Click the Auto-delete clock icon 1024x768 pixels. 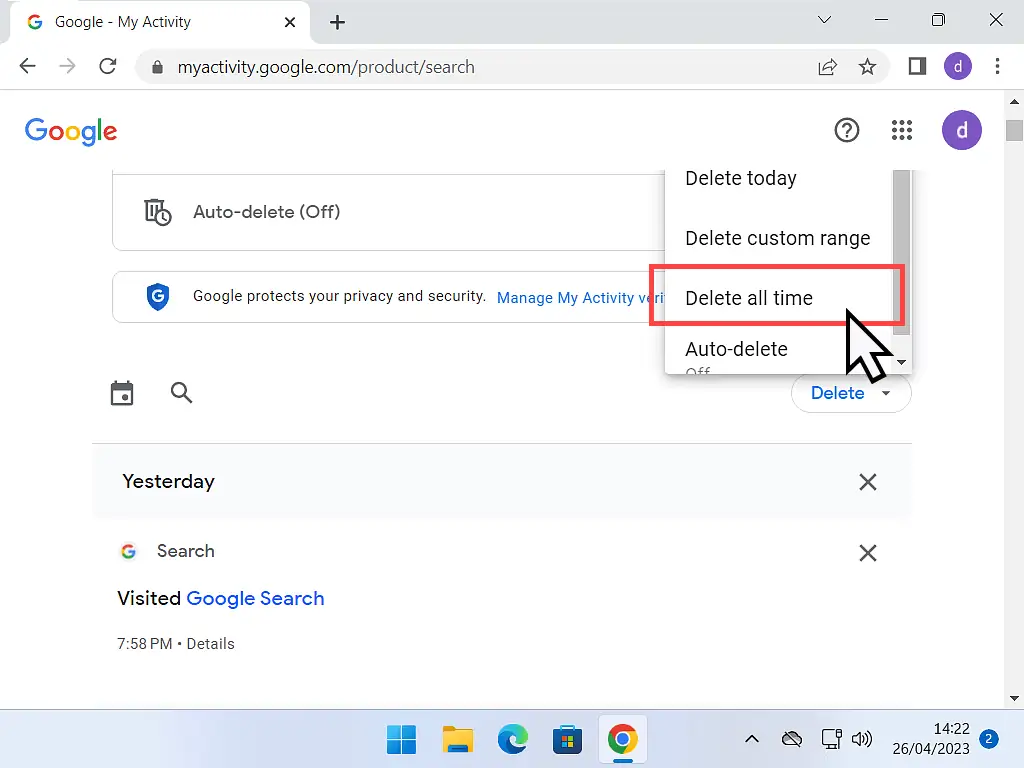point(157,212)
